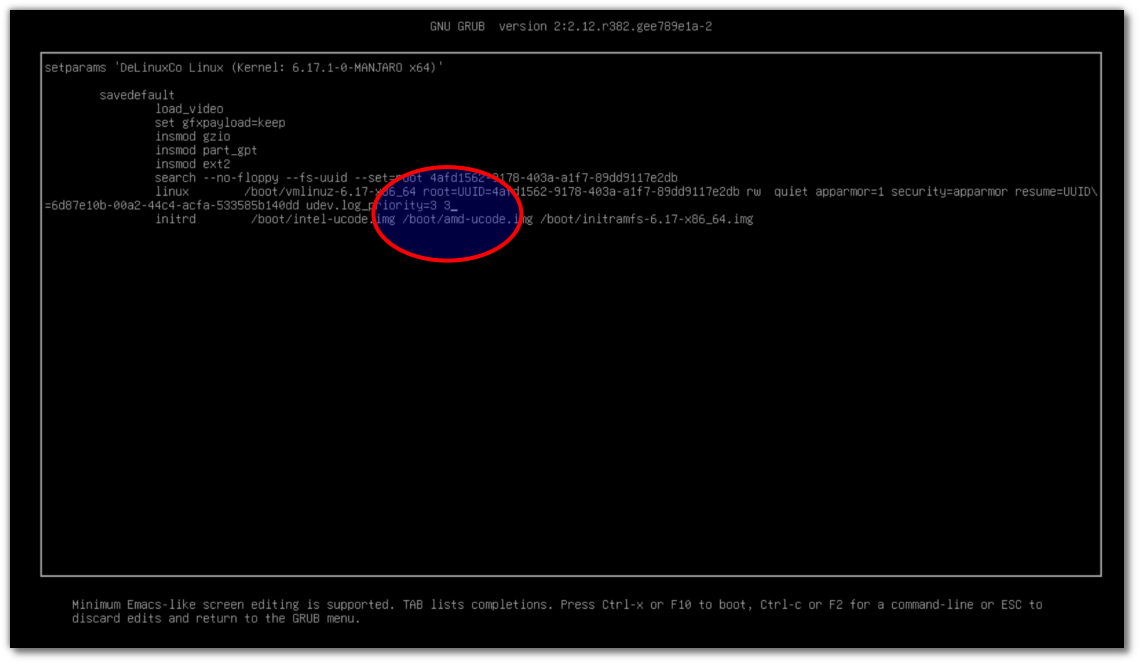This screenshot has width=1140, height=664.
Task: Place cursor on the savedefault line
Action: pyautogui.click(x=137, y=95)
